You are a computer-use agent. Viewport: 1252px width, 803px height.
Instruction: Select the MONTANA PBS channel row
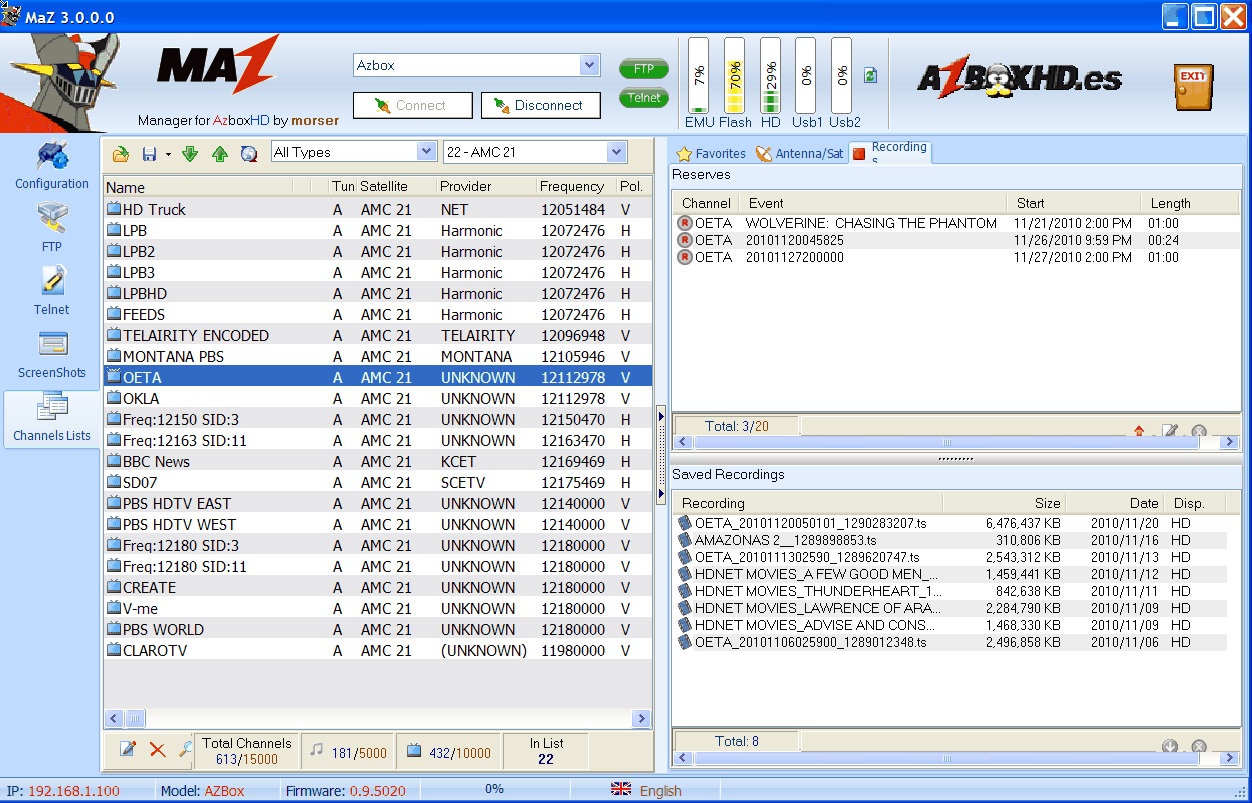click(x=378, y=357)
